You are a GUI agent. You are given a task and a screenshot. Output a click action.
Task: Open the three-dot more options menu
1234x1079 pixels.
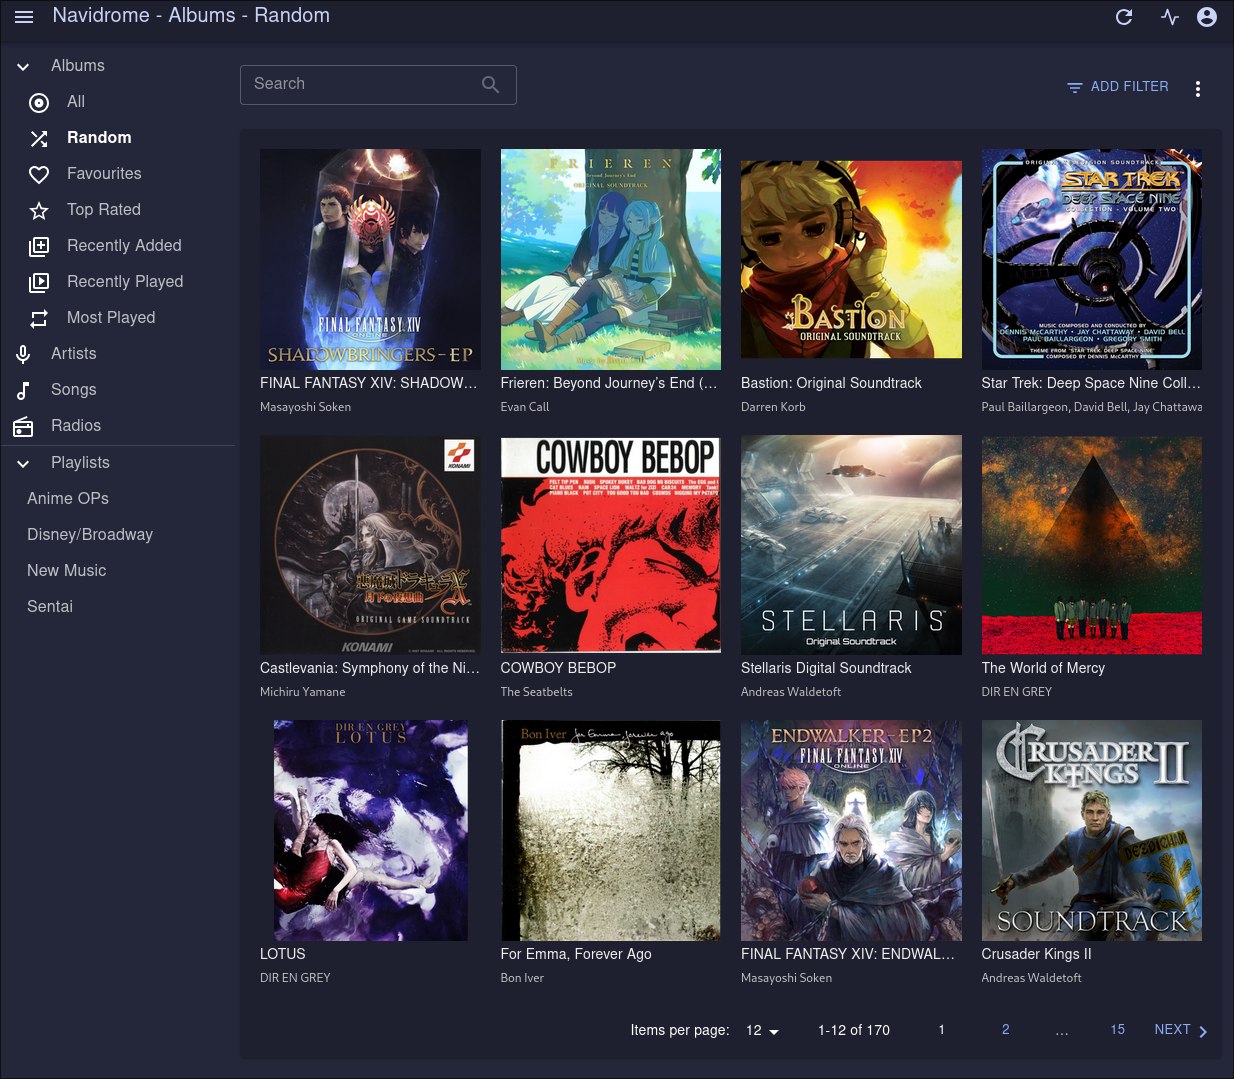1197,88
